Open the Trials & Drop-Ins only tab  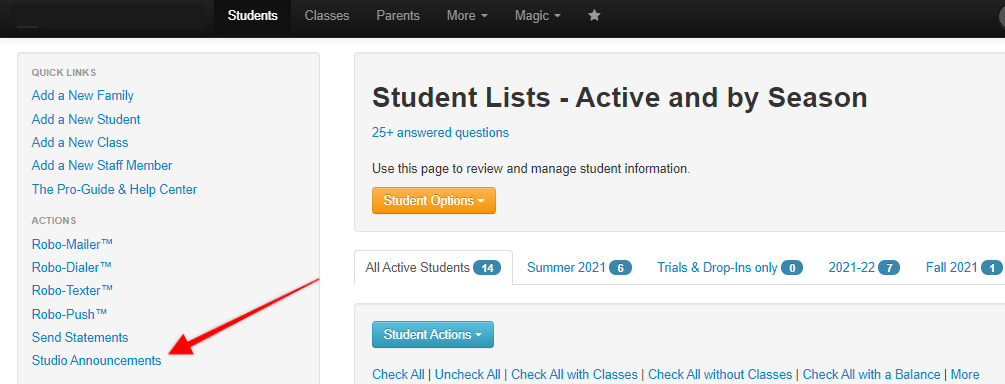point(730,267)
